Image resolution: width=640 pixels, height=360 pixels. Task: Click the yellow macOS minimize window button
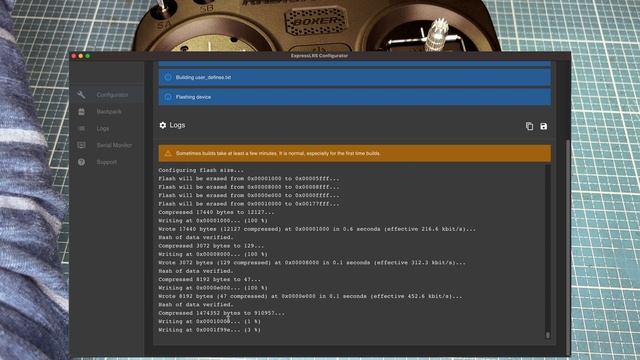pos(81,56)
